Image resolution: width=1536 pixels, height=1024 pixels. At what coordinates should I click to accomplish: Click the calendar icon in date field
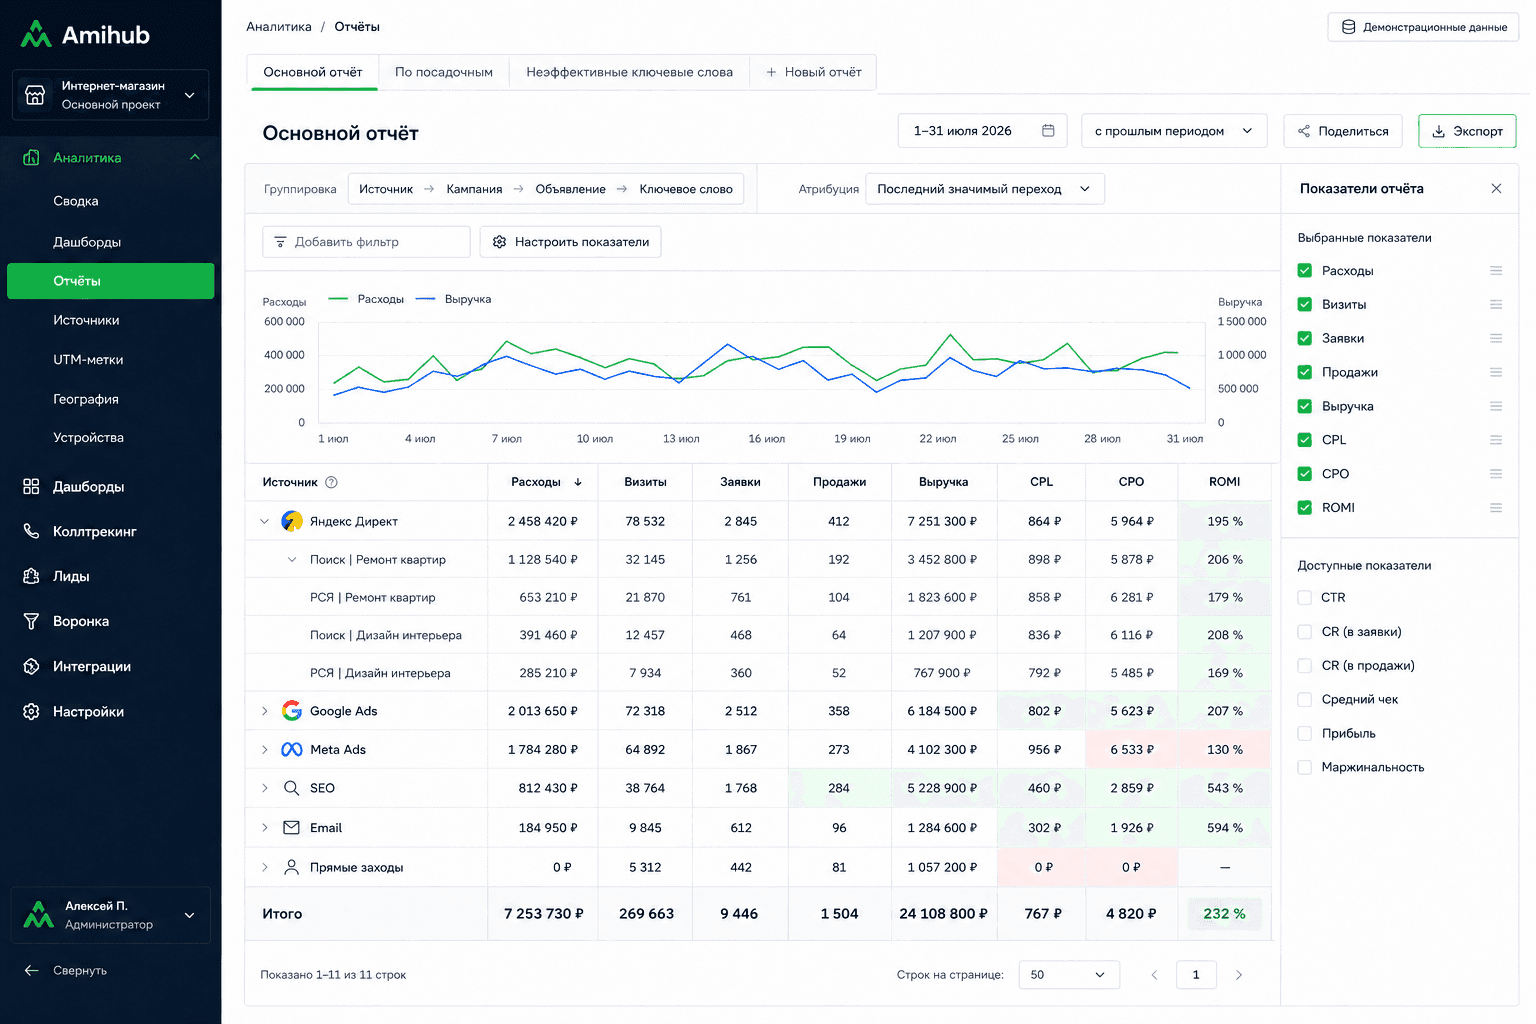(x=1048, y=131)
